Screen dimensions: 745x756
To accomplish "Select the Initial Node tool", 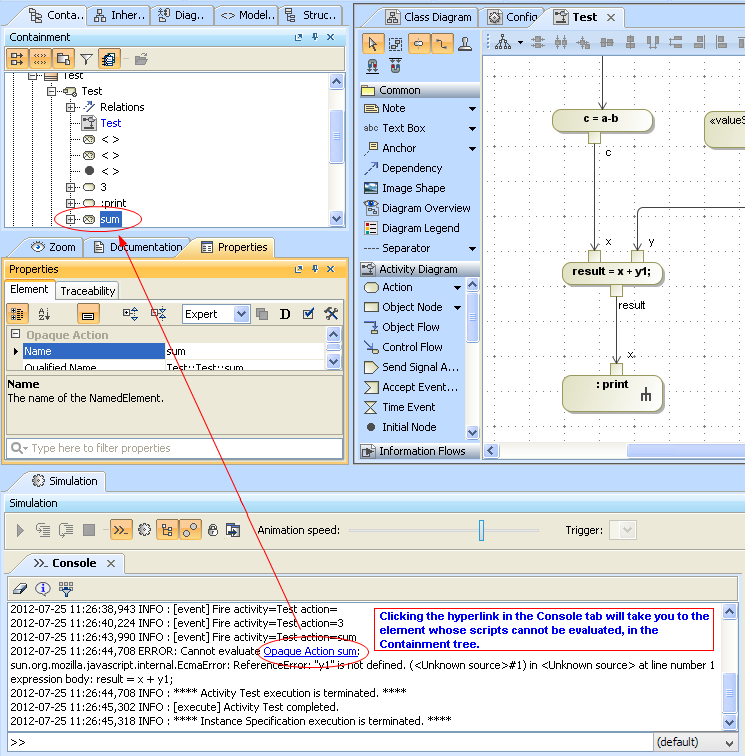I will (x=408, y=427).
